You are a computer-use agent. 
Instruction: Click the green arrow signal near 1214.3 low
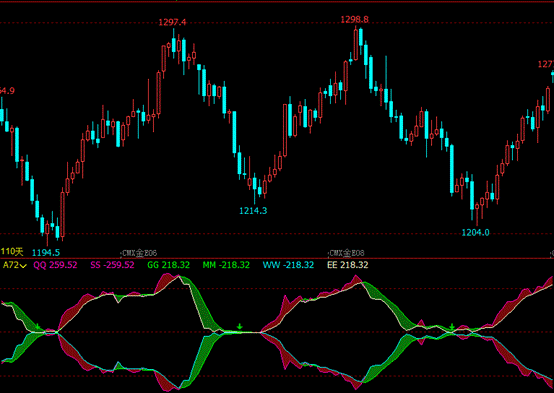(240, 326)
